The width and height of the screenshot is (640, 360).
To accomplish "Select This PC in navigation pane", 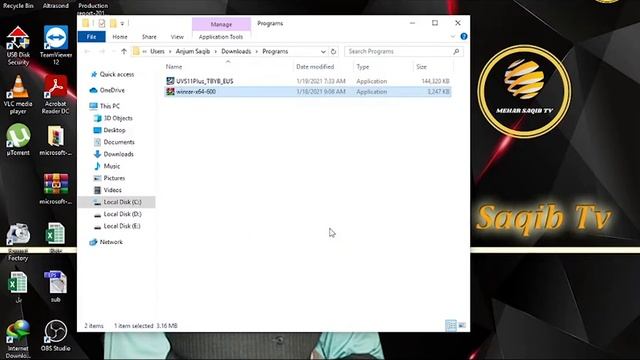I will point(110,106).
